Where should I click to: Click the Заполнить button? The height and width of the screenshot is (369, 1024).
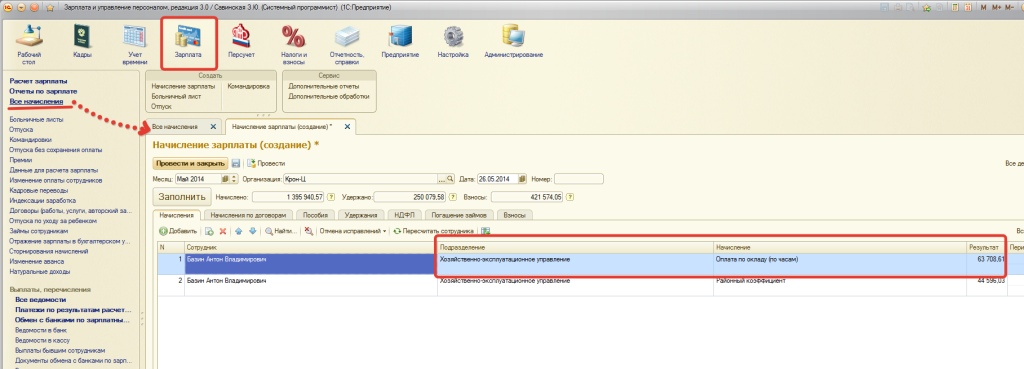pos(182,197)
